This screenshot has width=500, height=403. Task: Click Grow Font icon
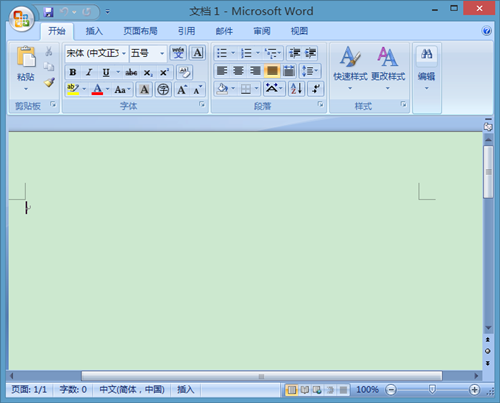pos(182,89)
